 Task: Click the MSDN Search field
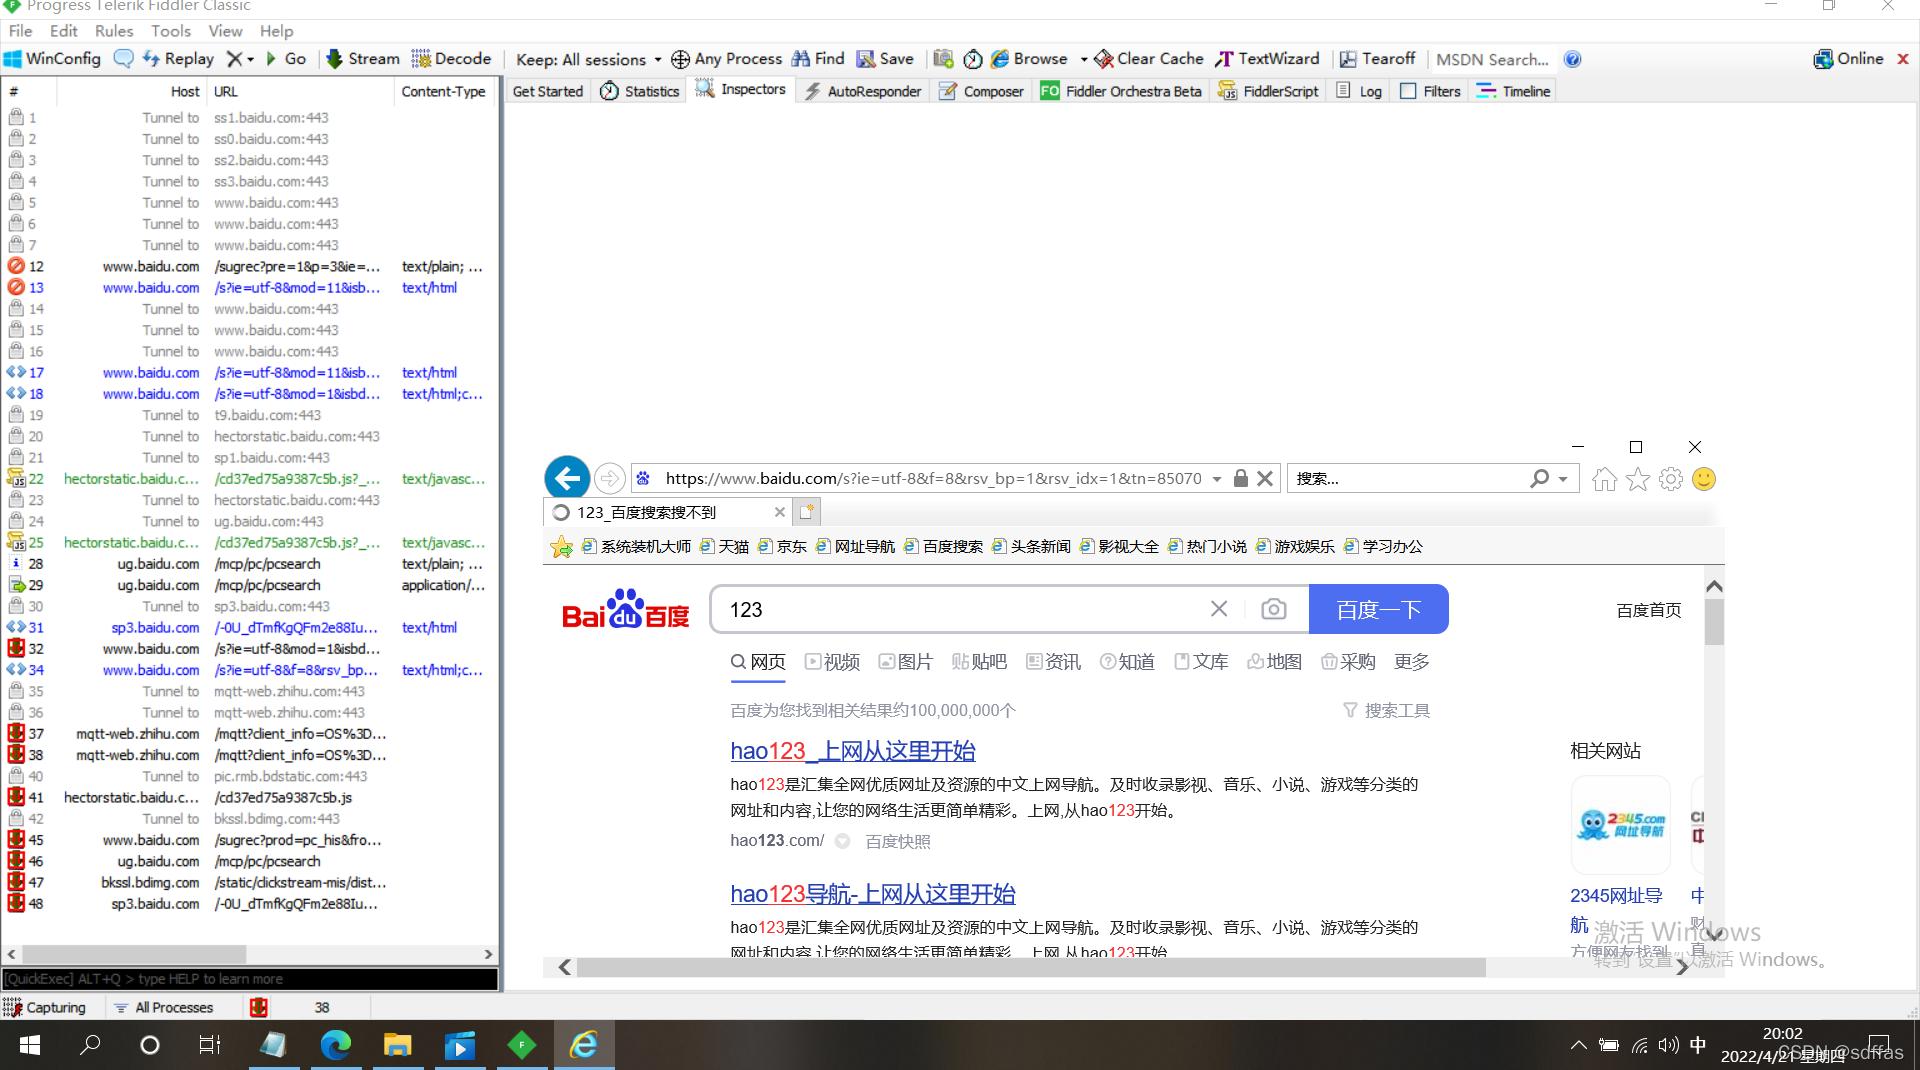click(1492, 60)
